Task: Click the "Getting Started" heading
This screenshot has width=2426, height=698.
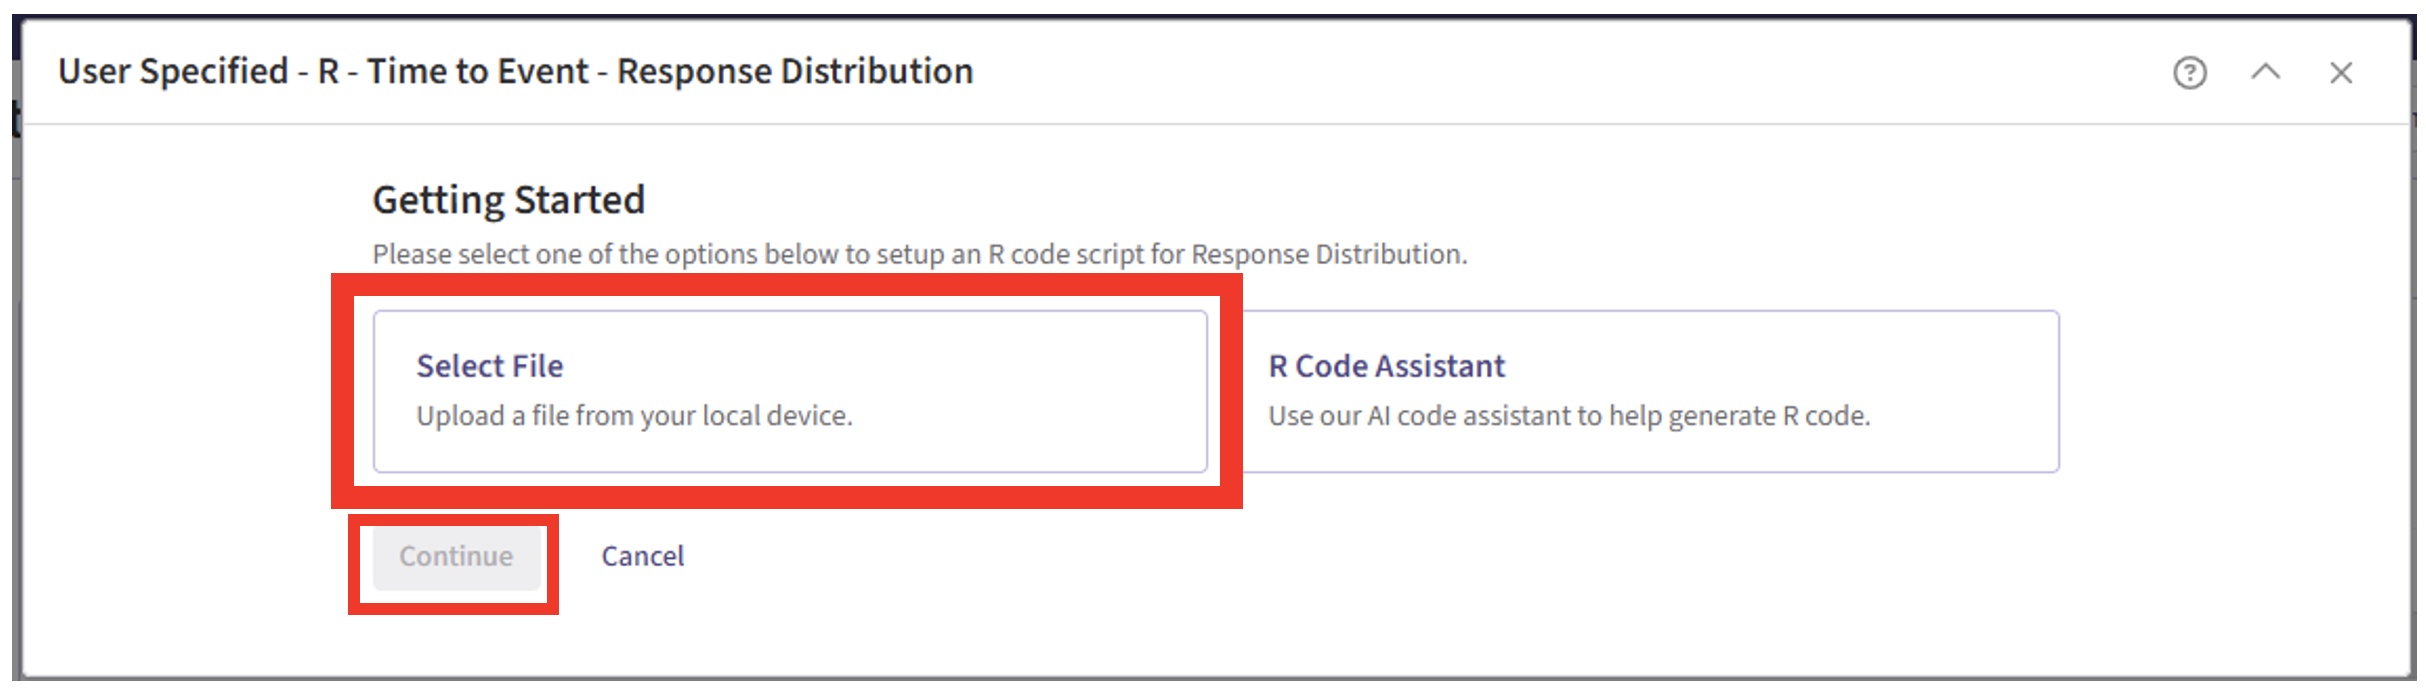Action: [508, 200]
